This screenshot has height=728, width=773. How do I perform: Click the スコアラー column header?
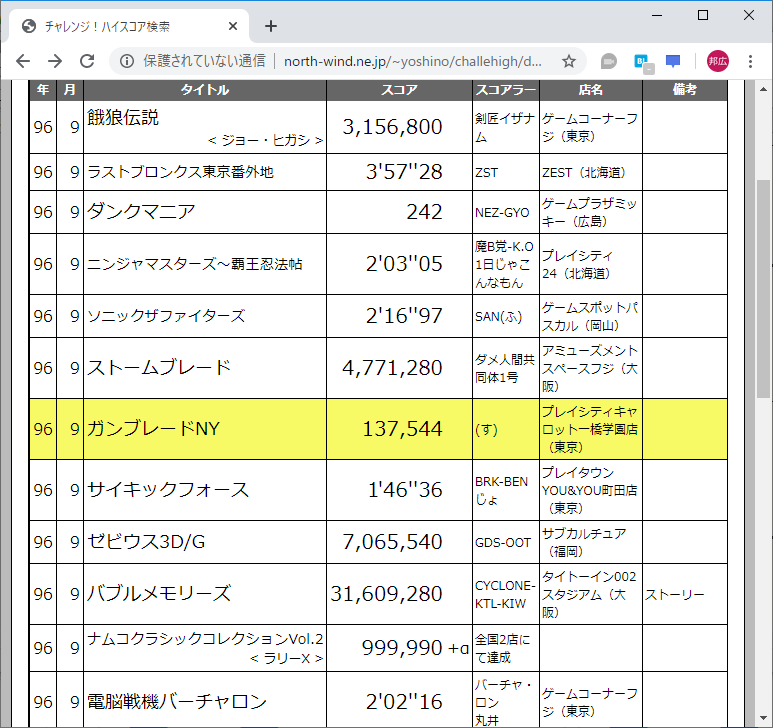tap(506, 90)
